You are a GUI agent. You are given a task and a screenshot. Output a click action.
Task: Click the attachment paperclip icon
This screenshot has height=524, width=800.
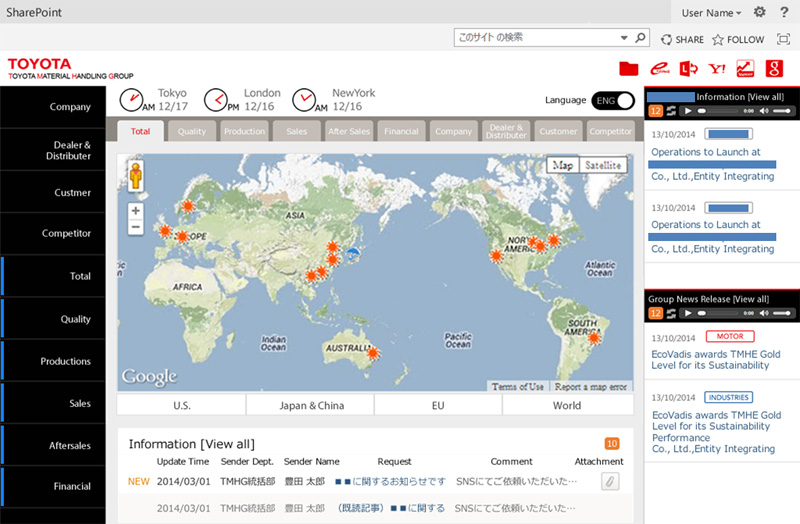[x=609, y=481]
